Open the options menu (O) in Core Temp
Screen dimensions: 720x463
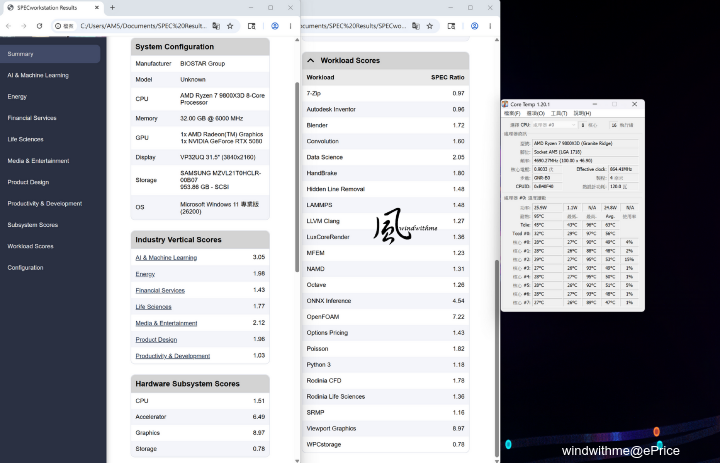535,113
